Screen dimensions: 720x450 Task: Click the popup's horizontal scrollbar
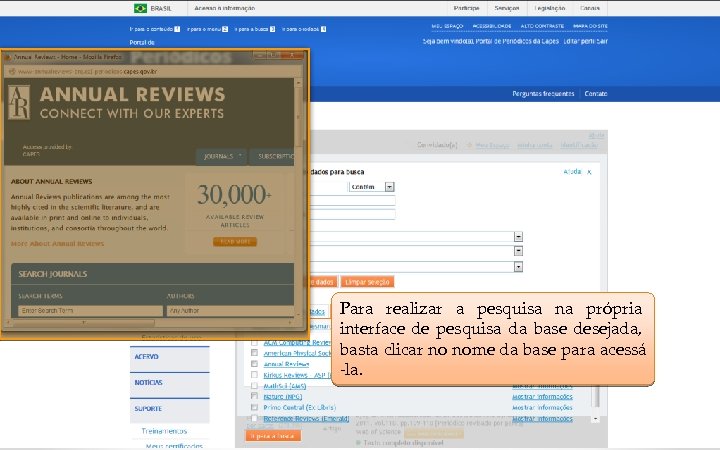[x=84, y=323]
